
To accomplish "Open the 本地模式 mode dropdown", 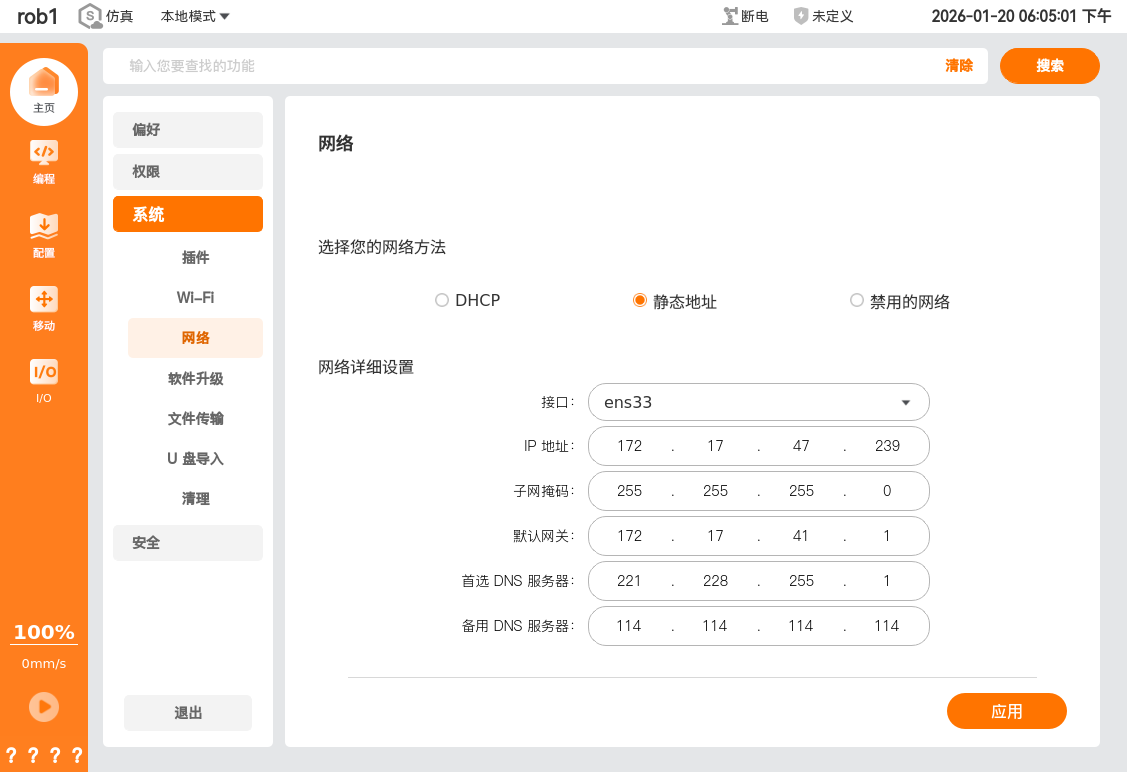I will (195, 16).
